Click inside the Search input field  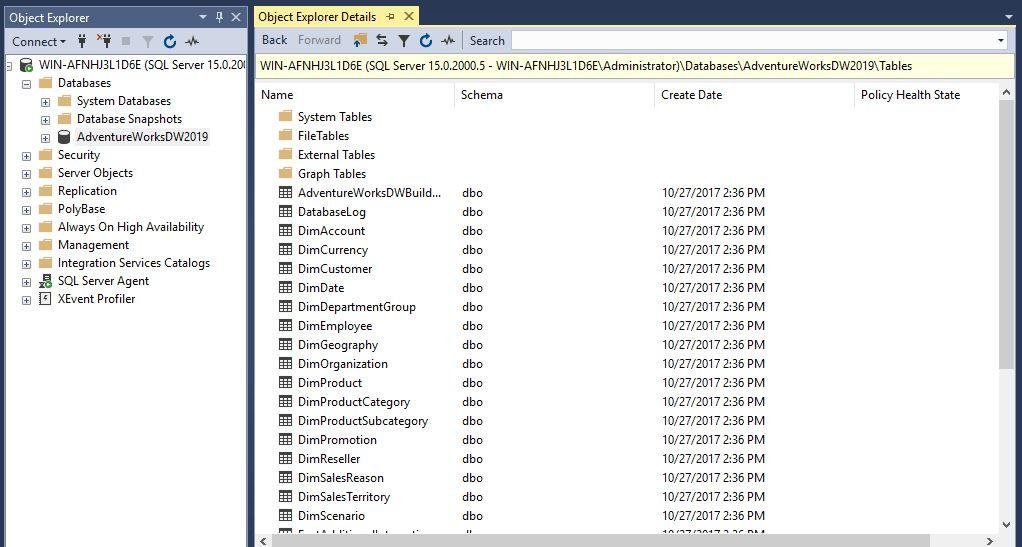(x=753, y=40)
